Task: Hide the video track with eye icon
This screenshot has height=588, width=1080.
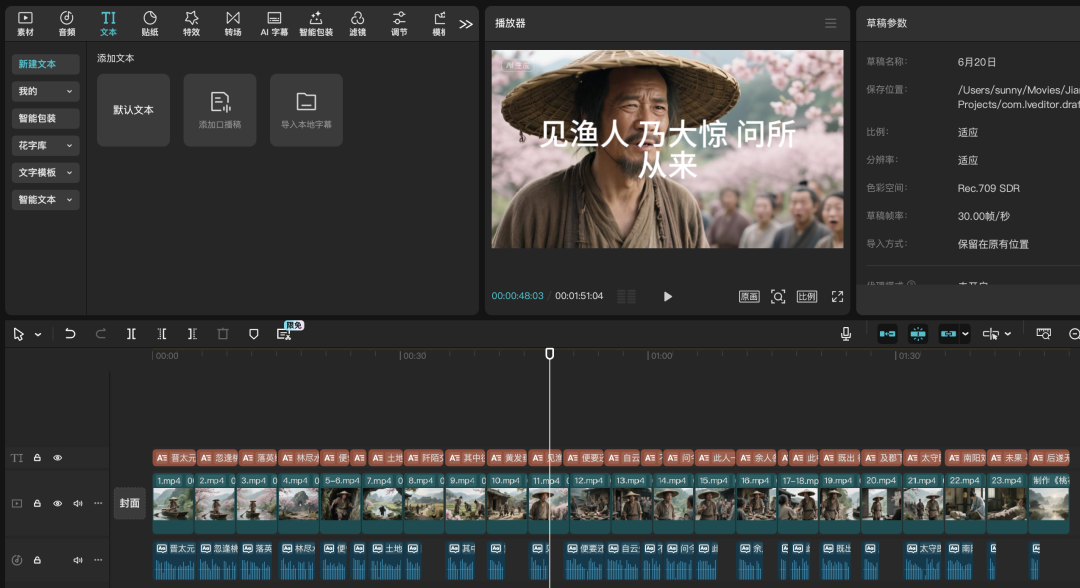Action: (x=58, y=503)
